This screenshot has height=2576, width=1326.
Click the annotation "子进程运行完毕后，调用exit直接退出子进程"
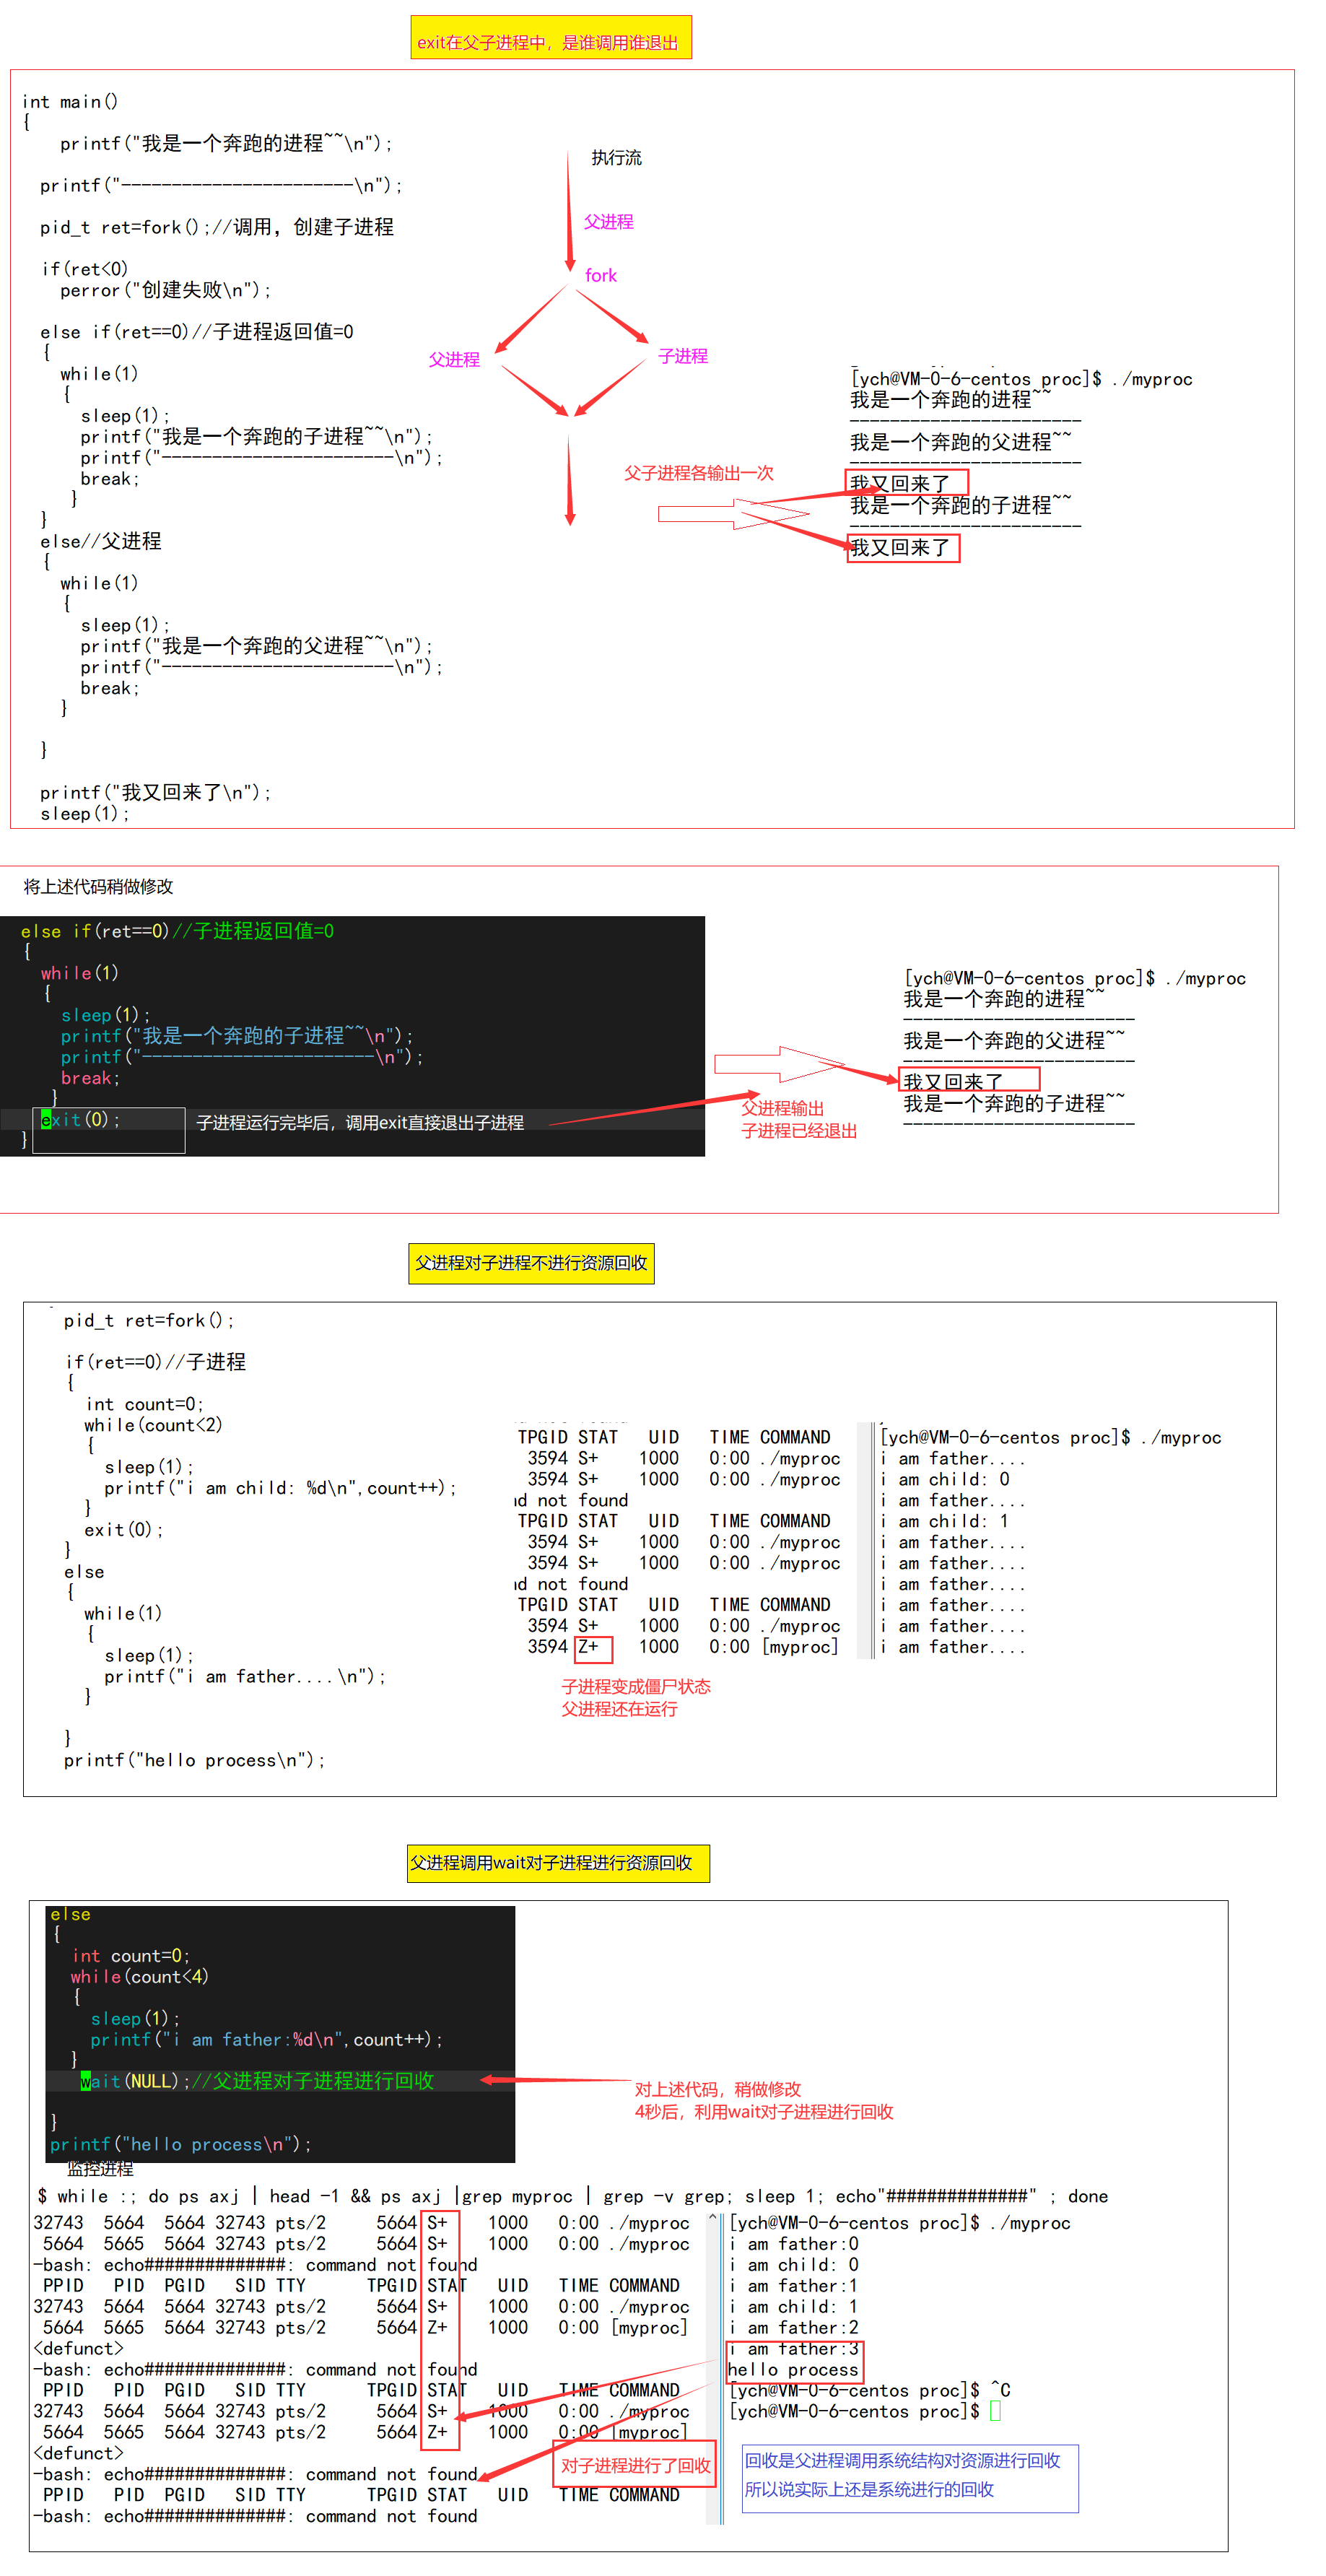point(360,1123)
